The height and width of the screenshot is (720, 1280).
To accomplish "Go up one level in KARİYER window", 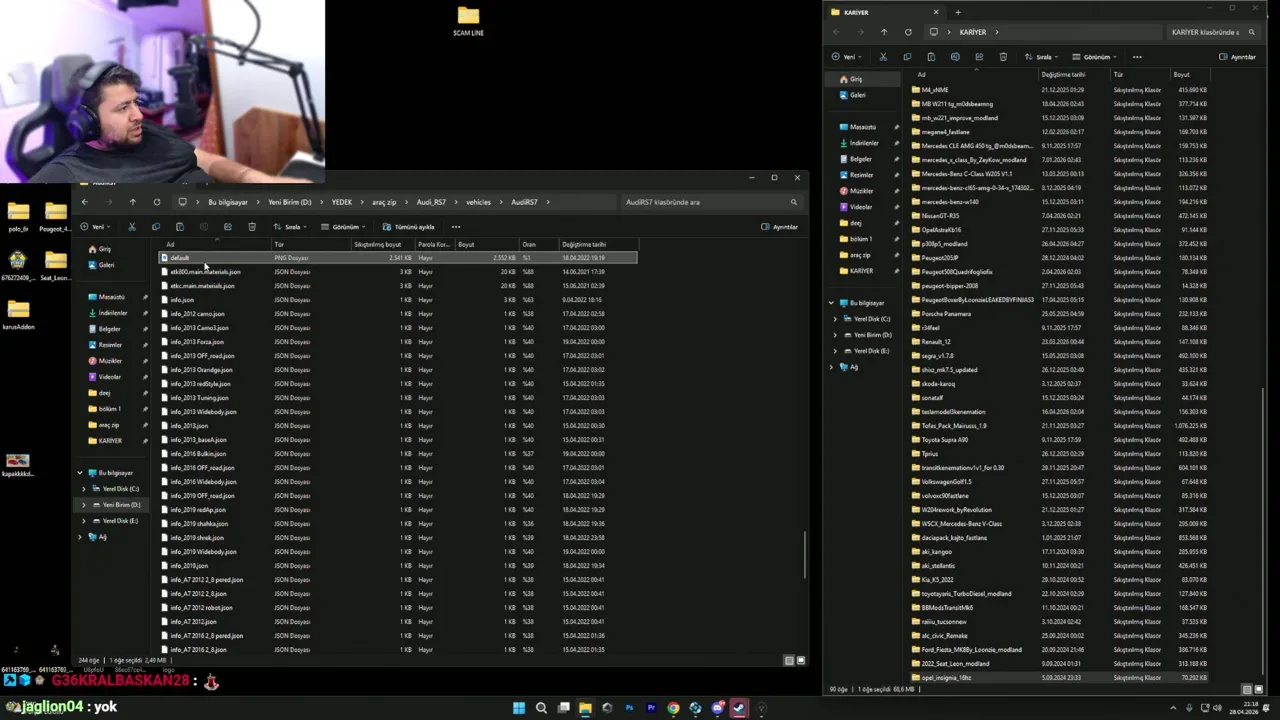I will click(x=884, y=32).
